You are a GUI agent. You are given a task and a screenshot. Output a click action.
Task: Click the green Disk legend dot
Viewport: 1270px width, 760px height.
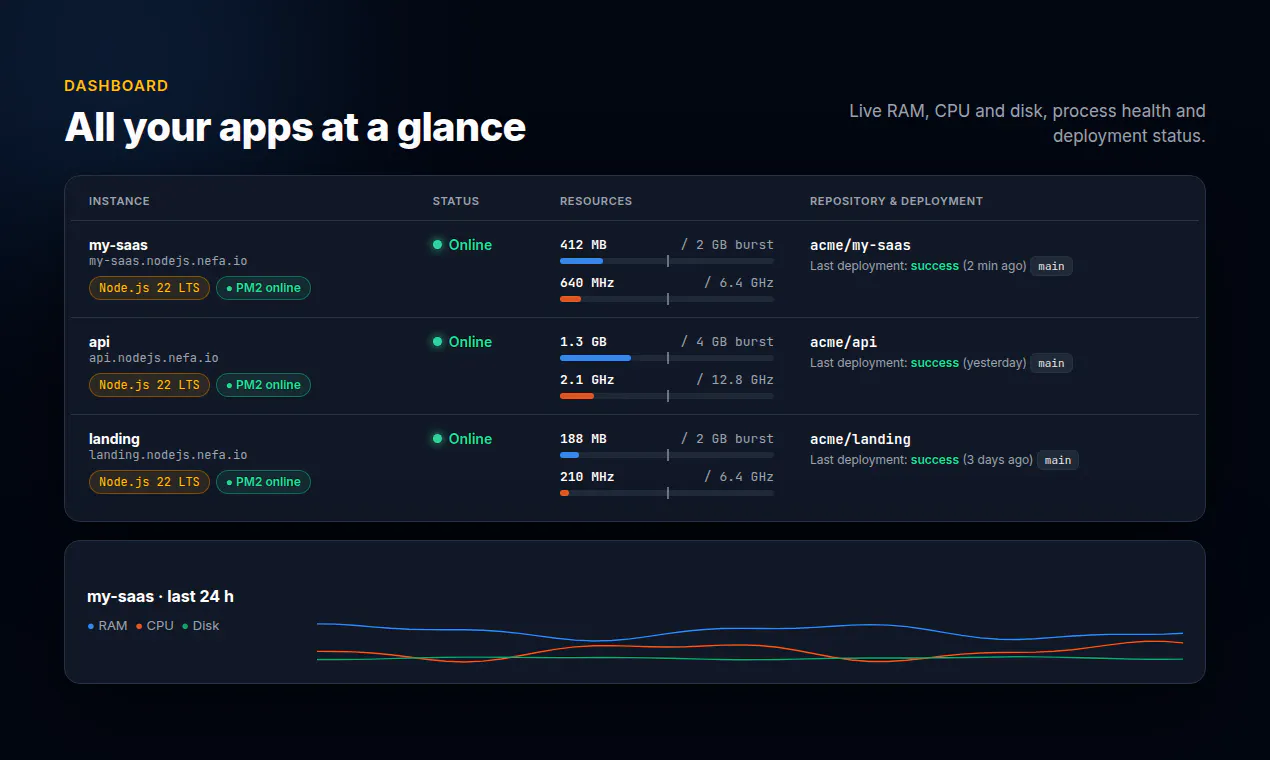[x=185, y=626]
